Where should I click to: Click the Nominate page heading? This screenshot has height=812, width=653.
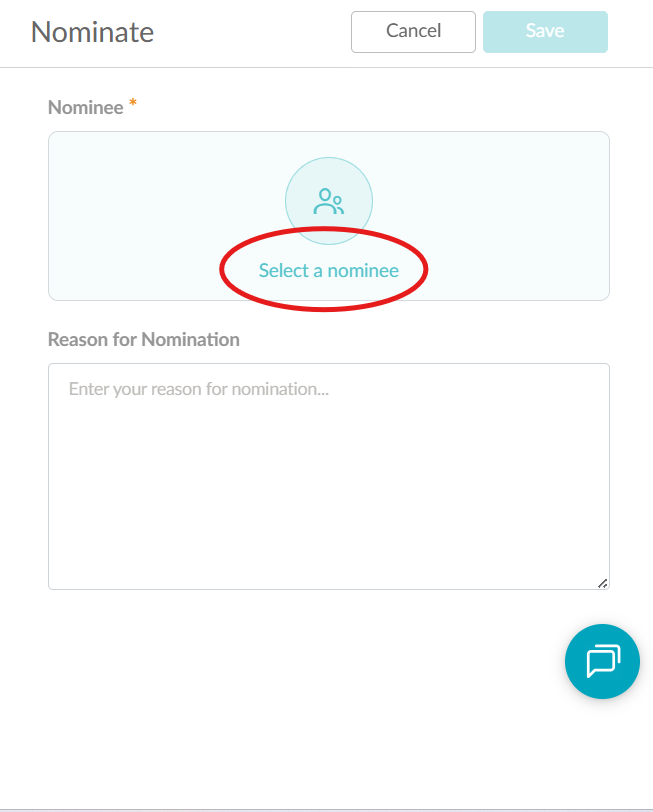tap(92, 32)
